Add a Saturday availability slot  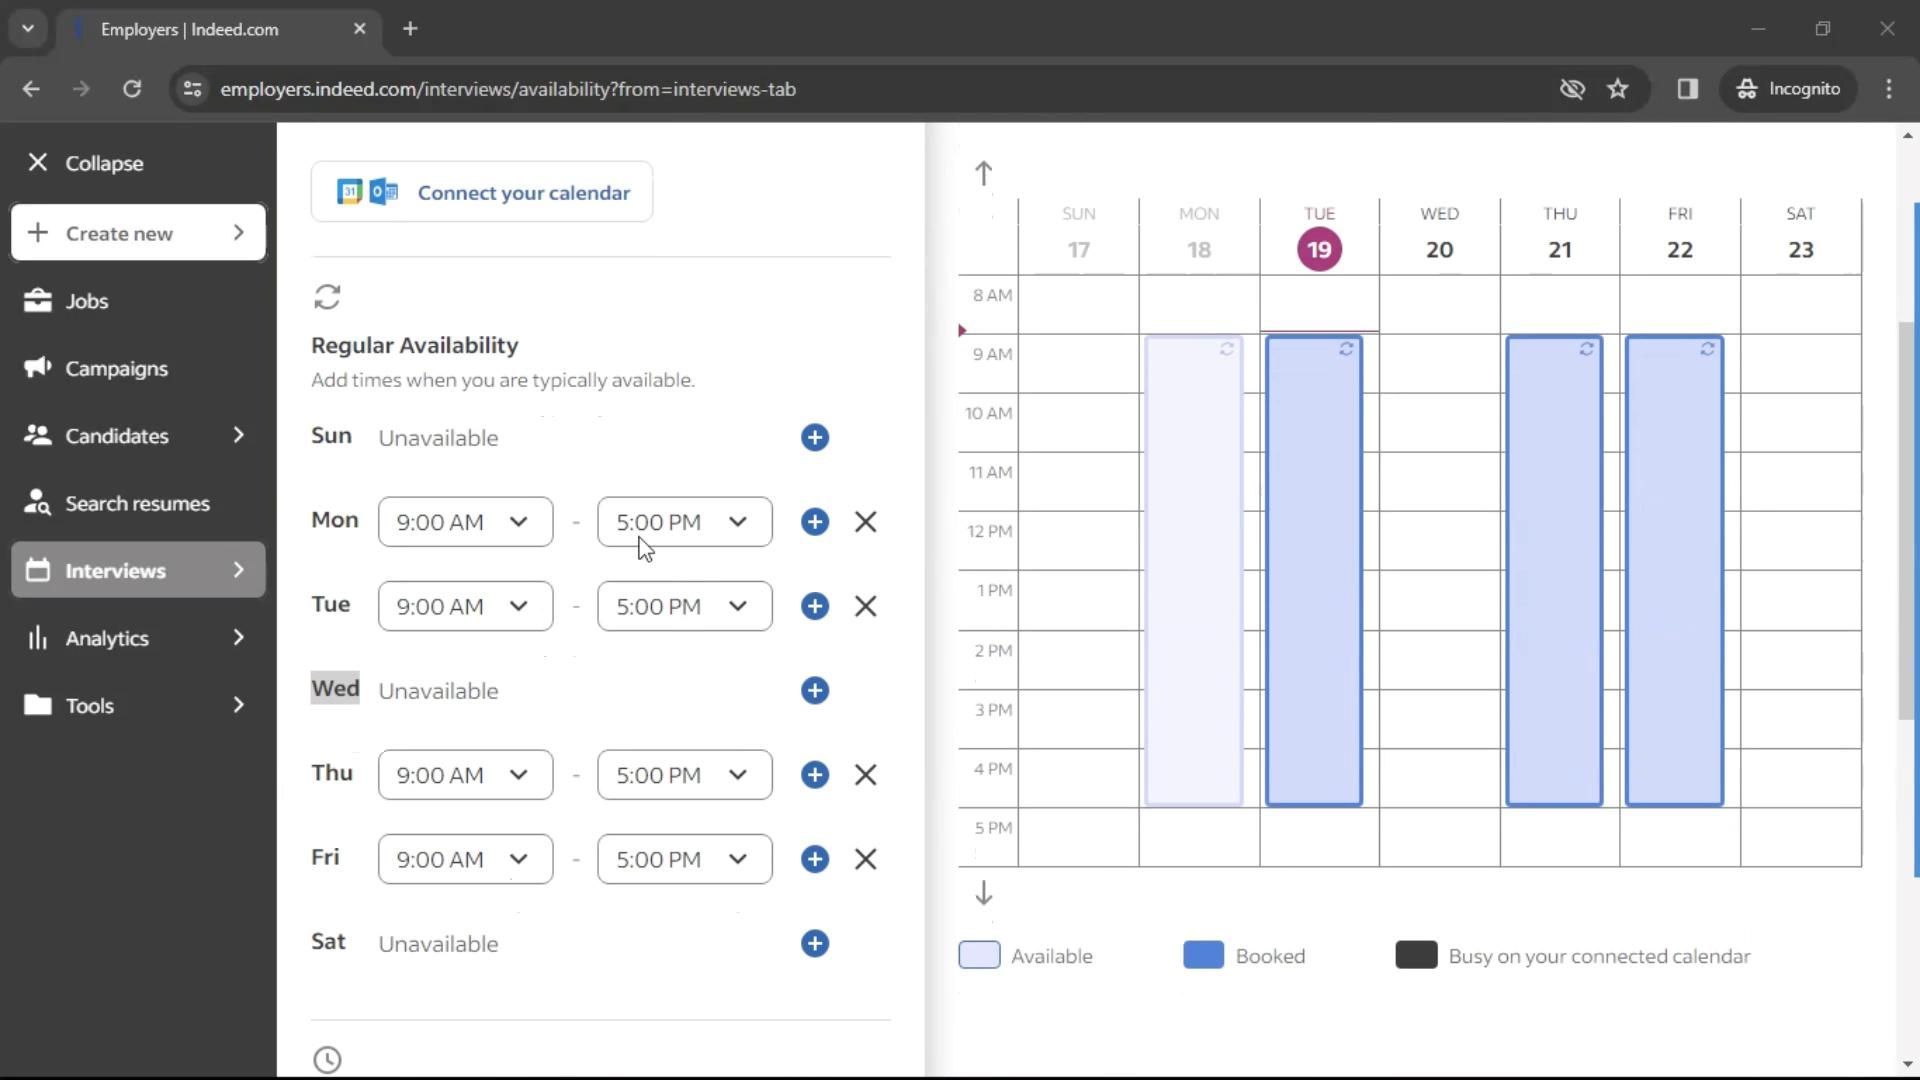(x=814, y=943)
